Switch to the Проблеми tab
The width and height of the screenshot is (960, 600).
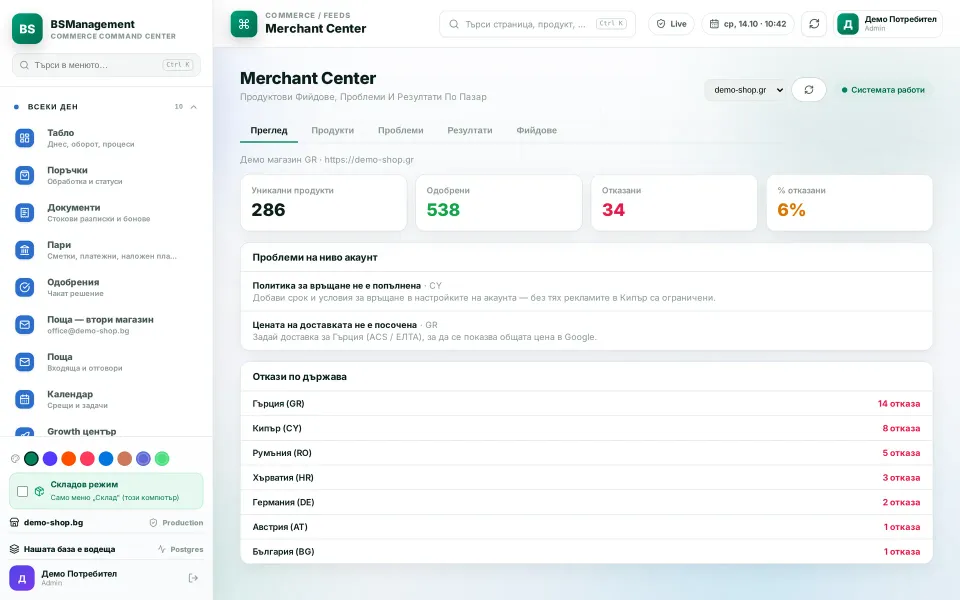click(x=400, y=130)
